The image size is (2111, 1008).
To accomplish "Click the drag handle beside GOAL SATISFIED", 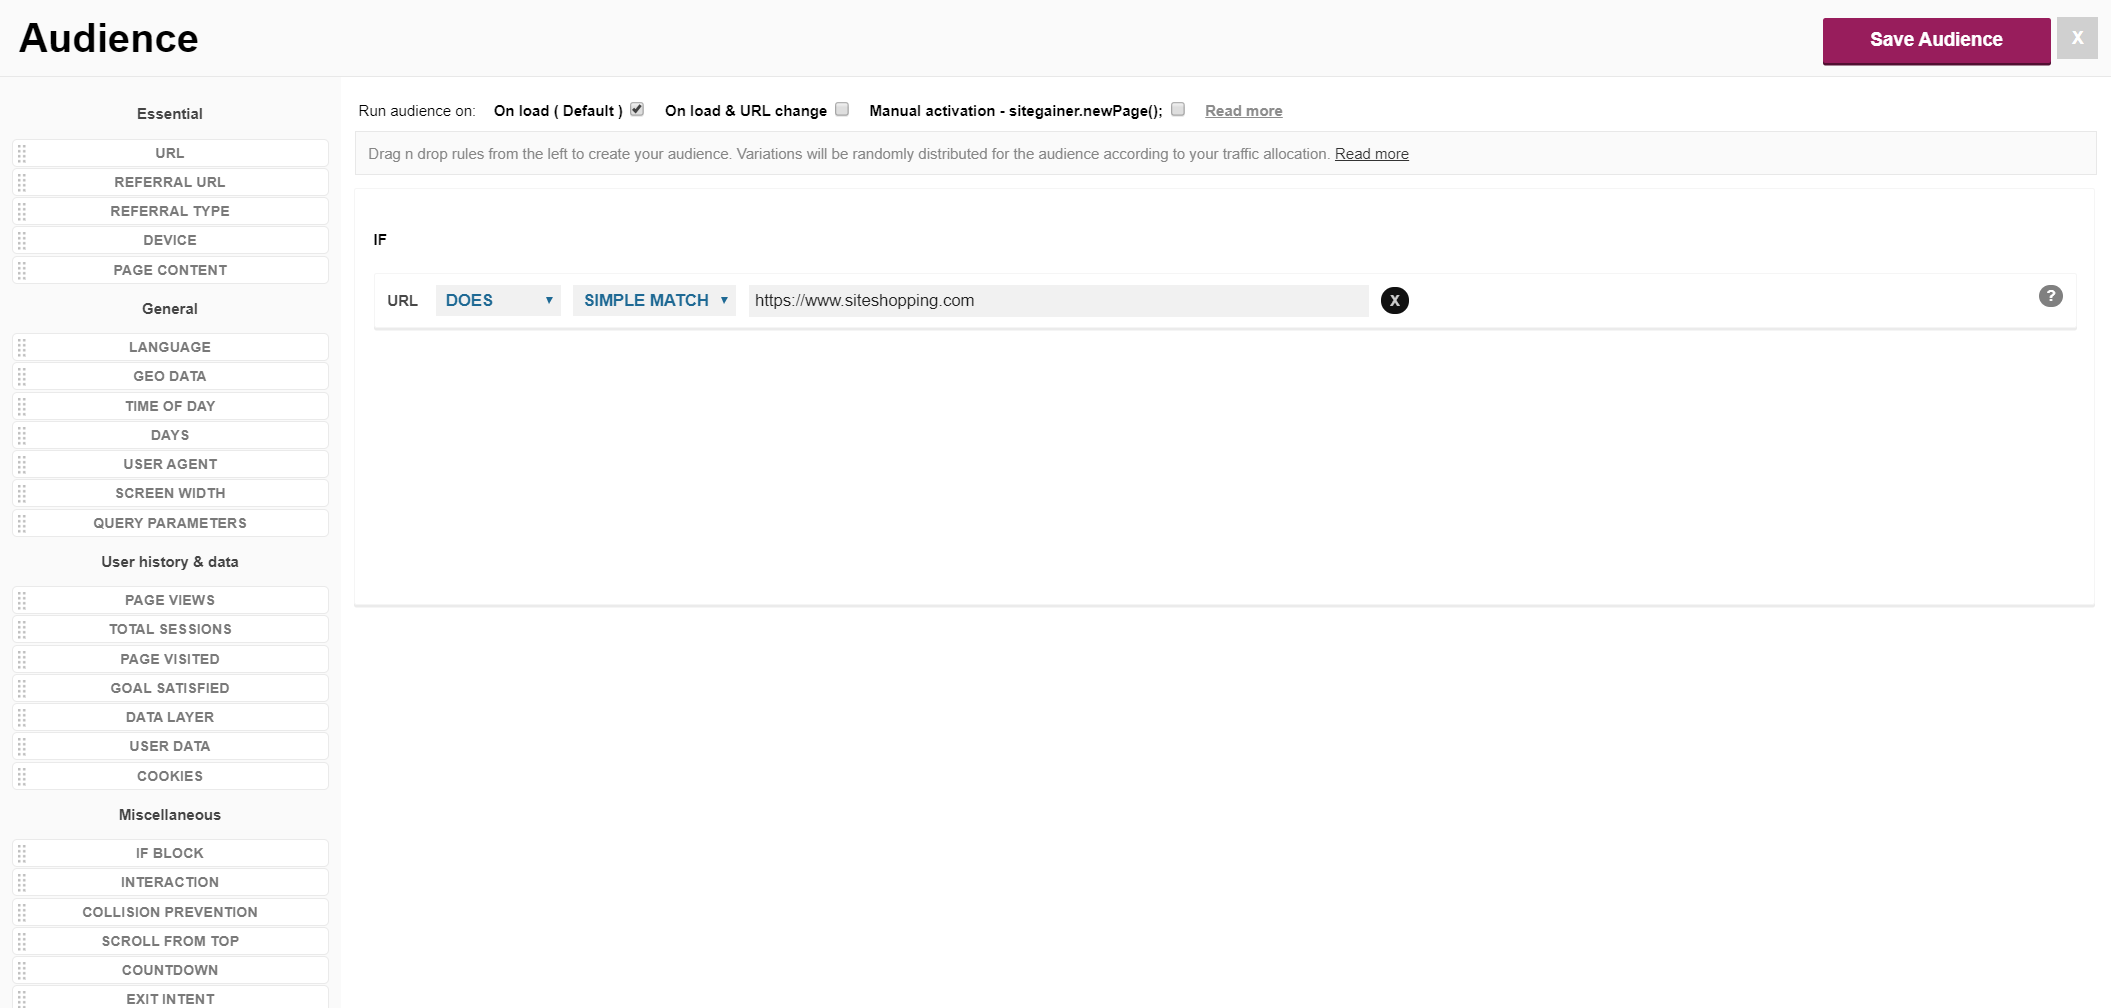I will (22, 688).
